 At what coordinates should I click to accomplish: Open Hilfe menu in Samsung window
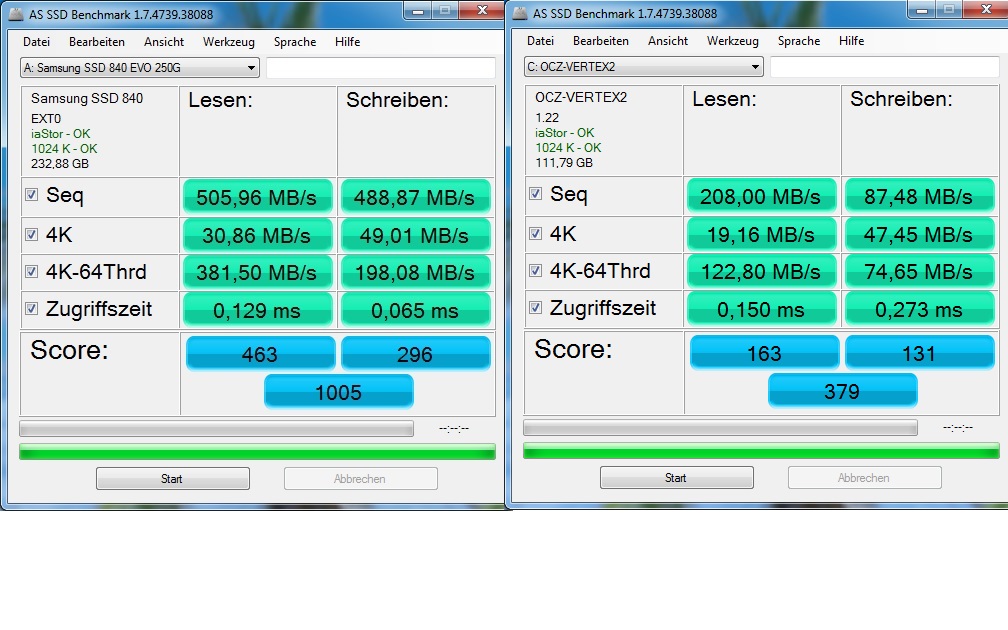[347, 42]
